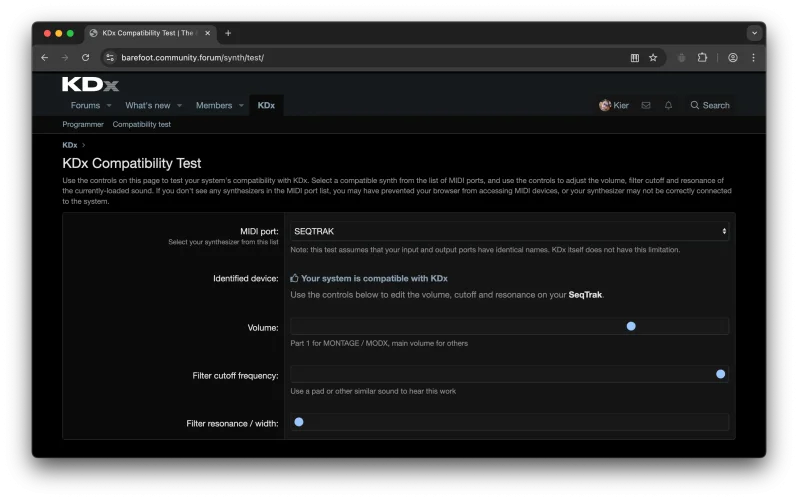The height and width of the screenshot is (500, 798).
Task: Open the Forums nav item
Action: click(x=85, y=105)
